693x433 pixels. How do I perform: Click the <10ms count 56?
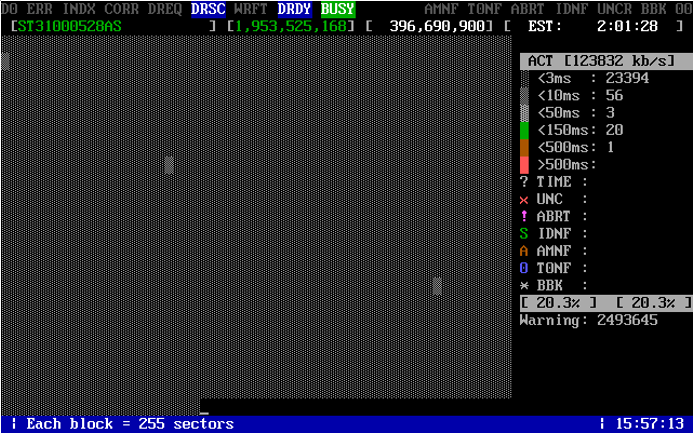(615, 95)
